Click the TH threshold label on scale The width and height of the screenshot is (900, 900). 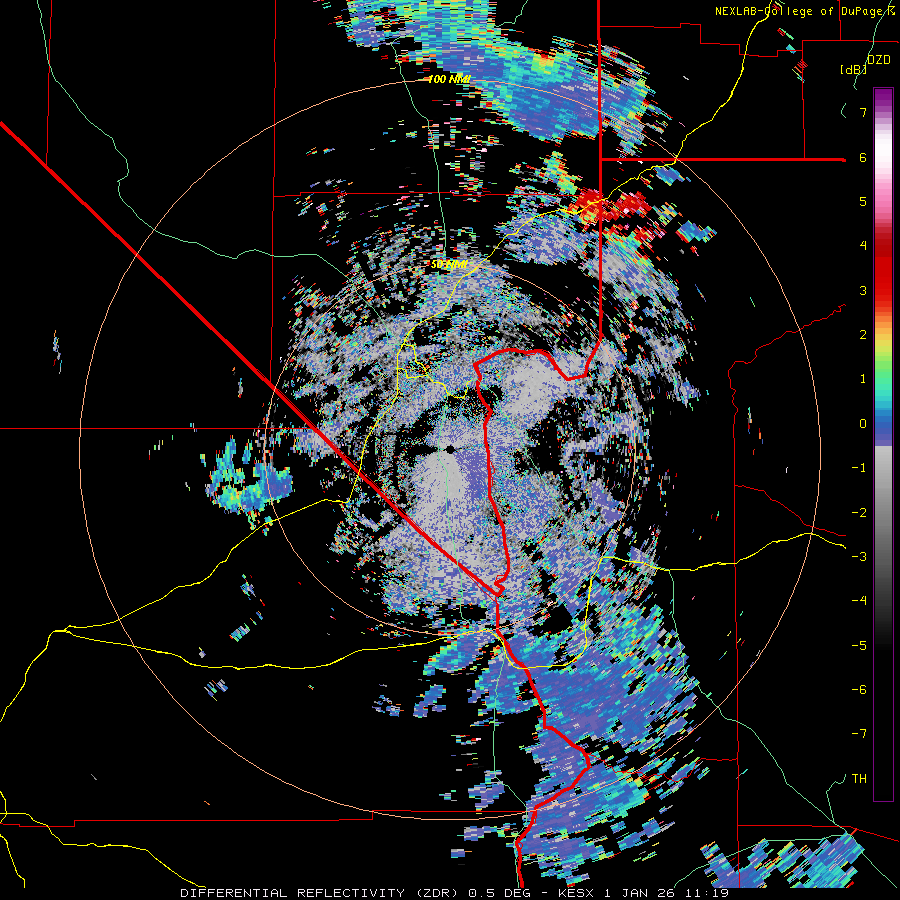tap(859, 779)
